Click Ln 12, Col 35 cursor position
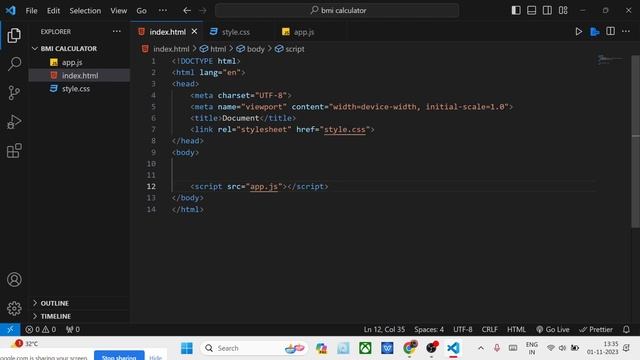Image resolution: width=640 pixels, height=360 pixels. (384, 329)
